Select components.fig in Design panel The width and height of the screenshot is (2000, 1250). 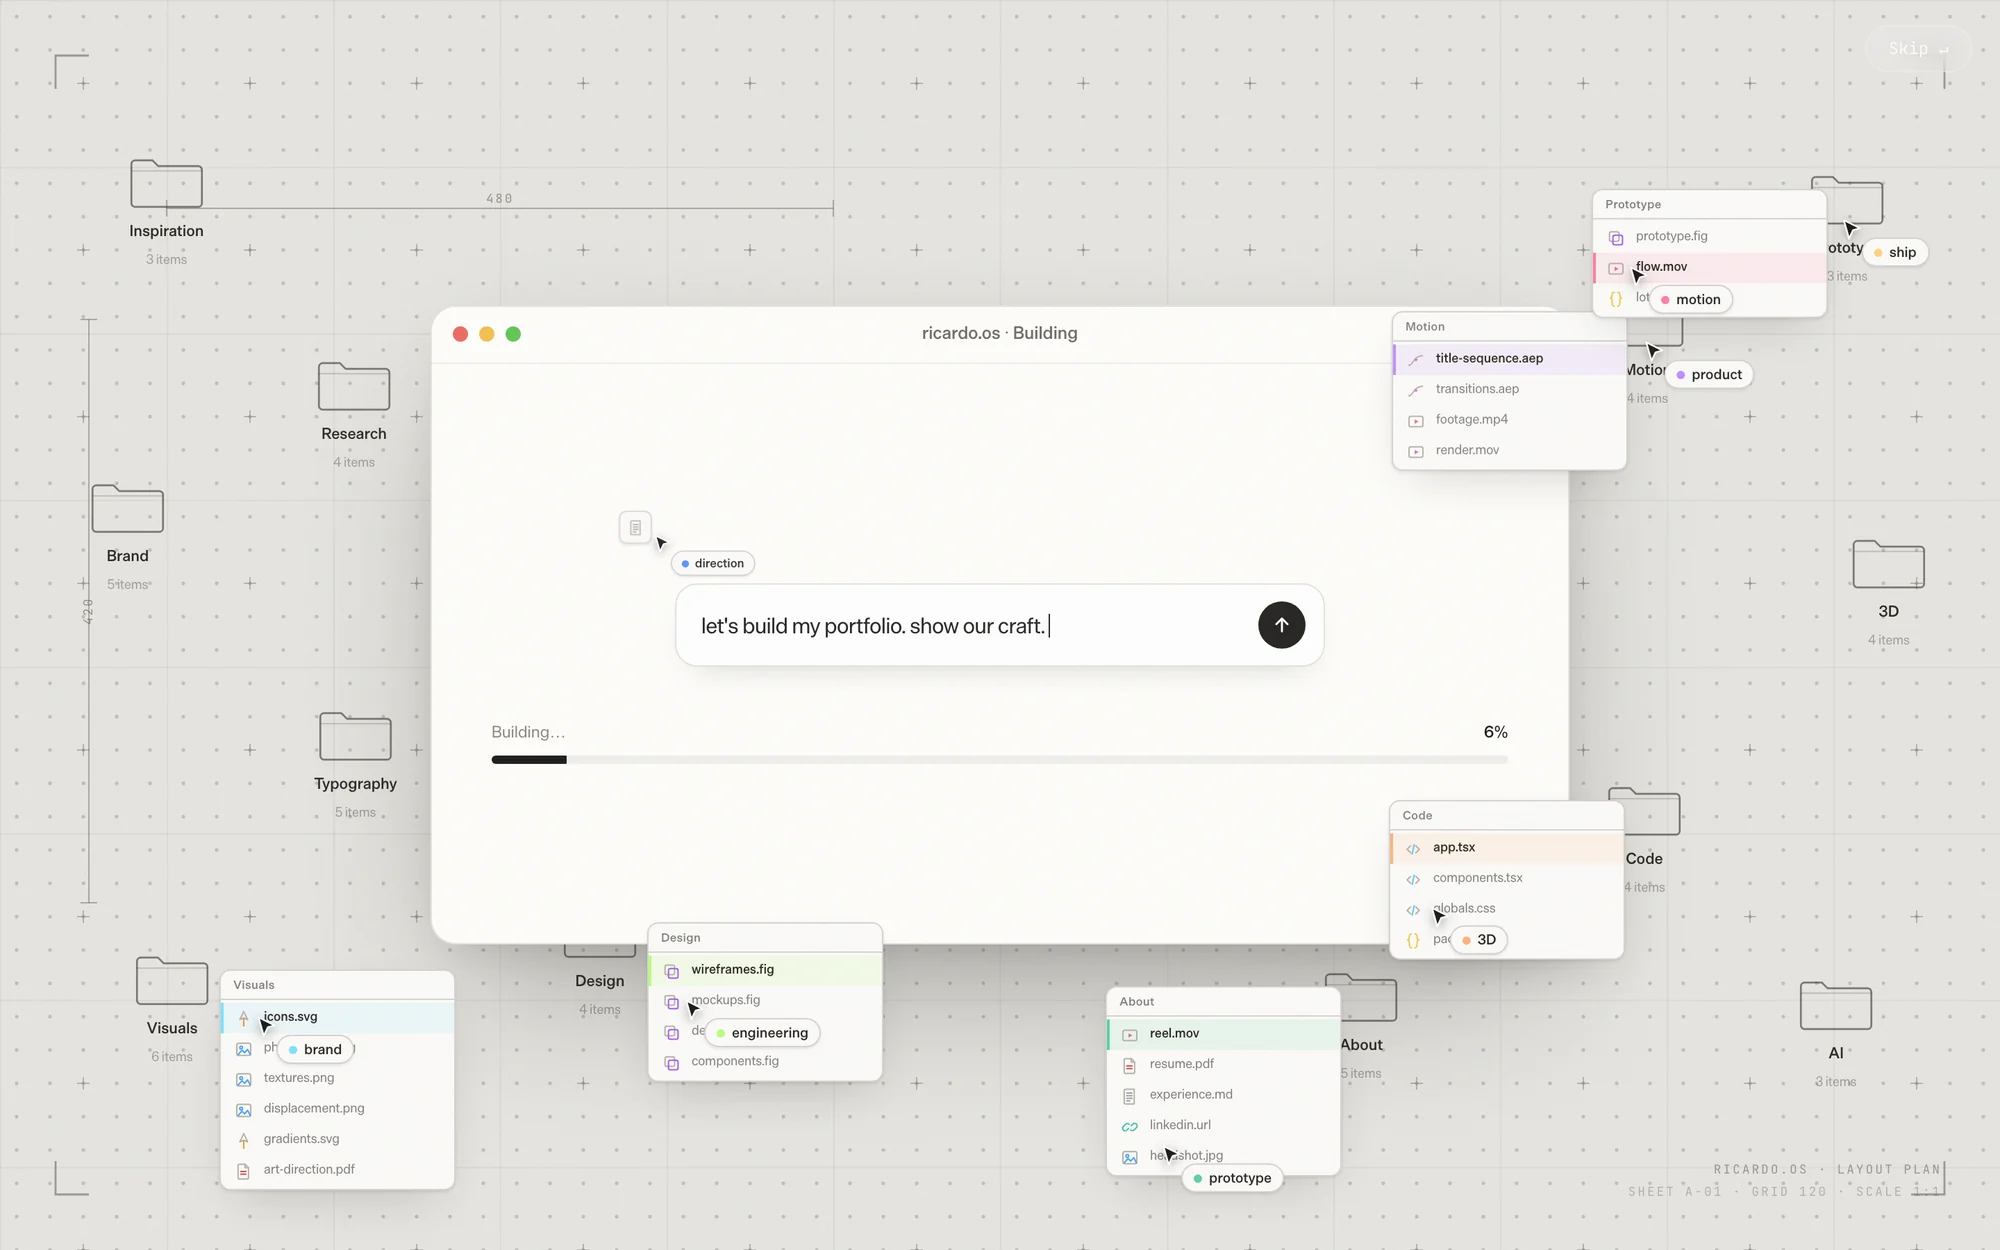765,1061
